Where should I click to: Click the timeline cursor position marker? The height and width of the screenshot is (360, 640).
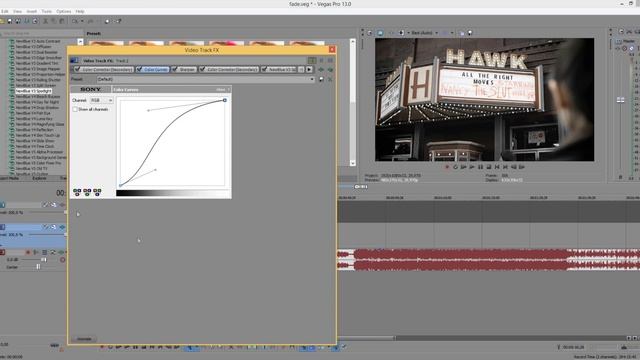pyautogui.click(x=361, y=187)
